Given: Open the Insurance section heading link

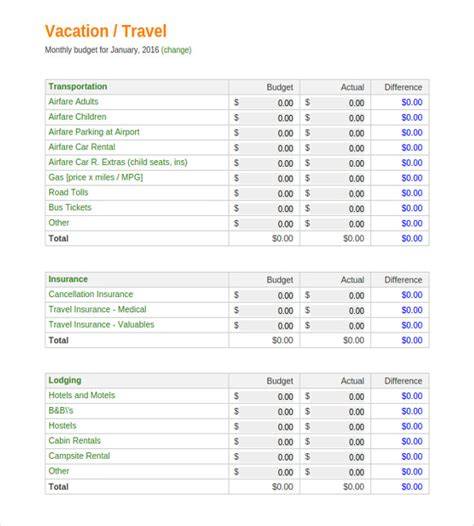Looking at the screenshot, I should (x=68, y=279).
